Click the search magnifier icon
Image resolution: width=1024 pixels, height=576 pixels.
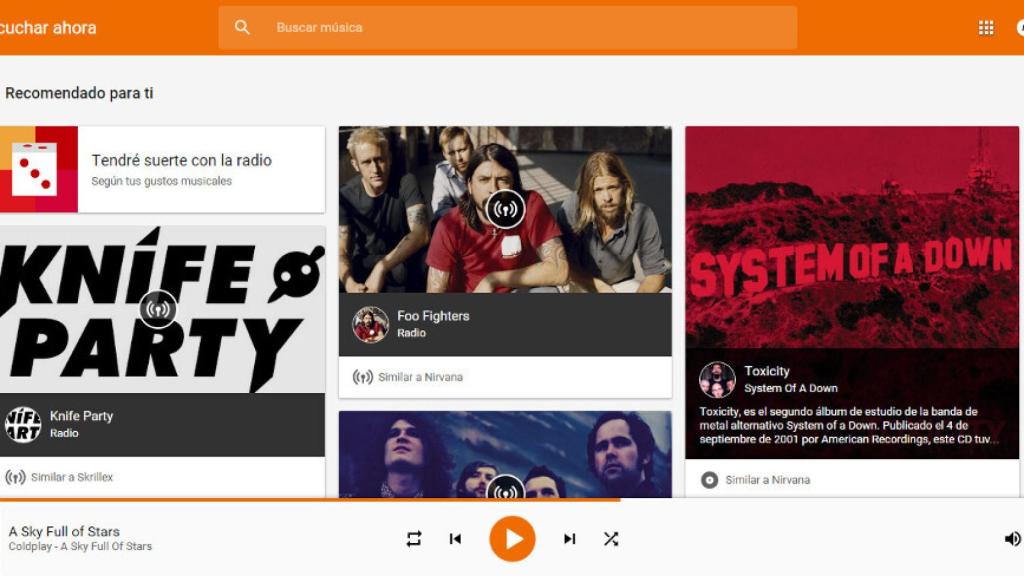point(242,27)
